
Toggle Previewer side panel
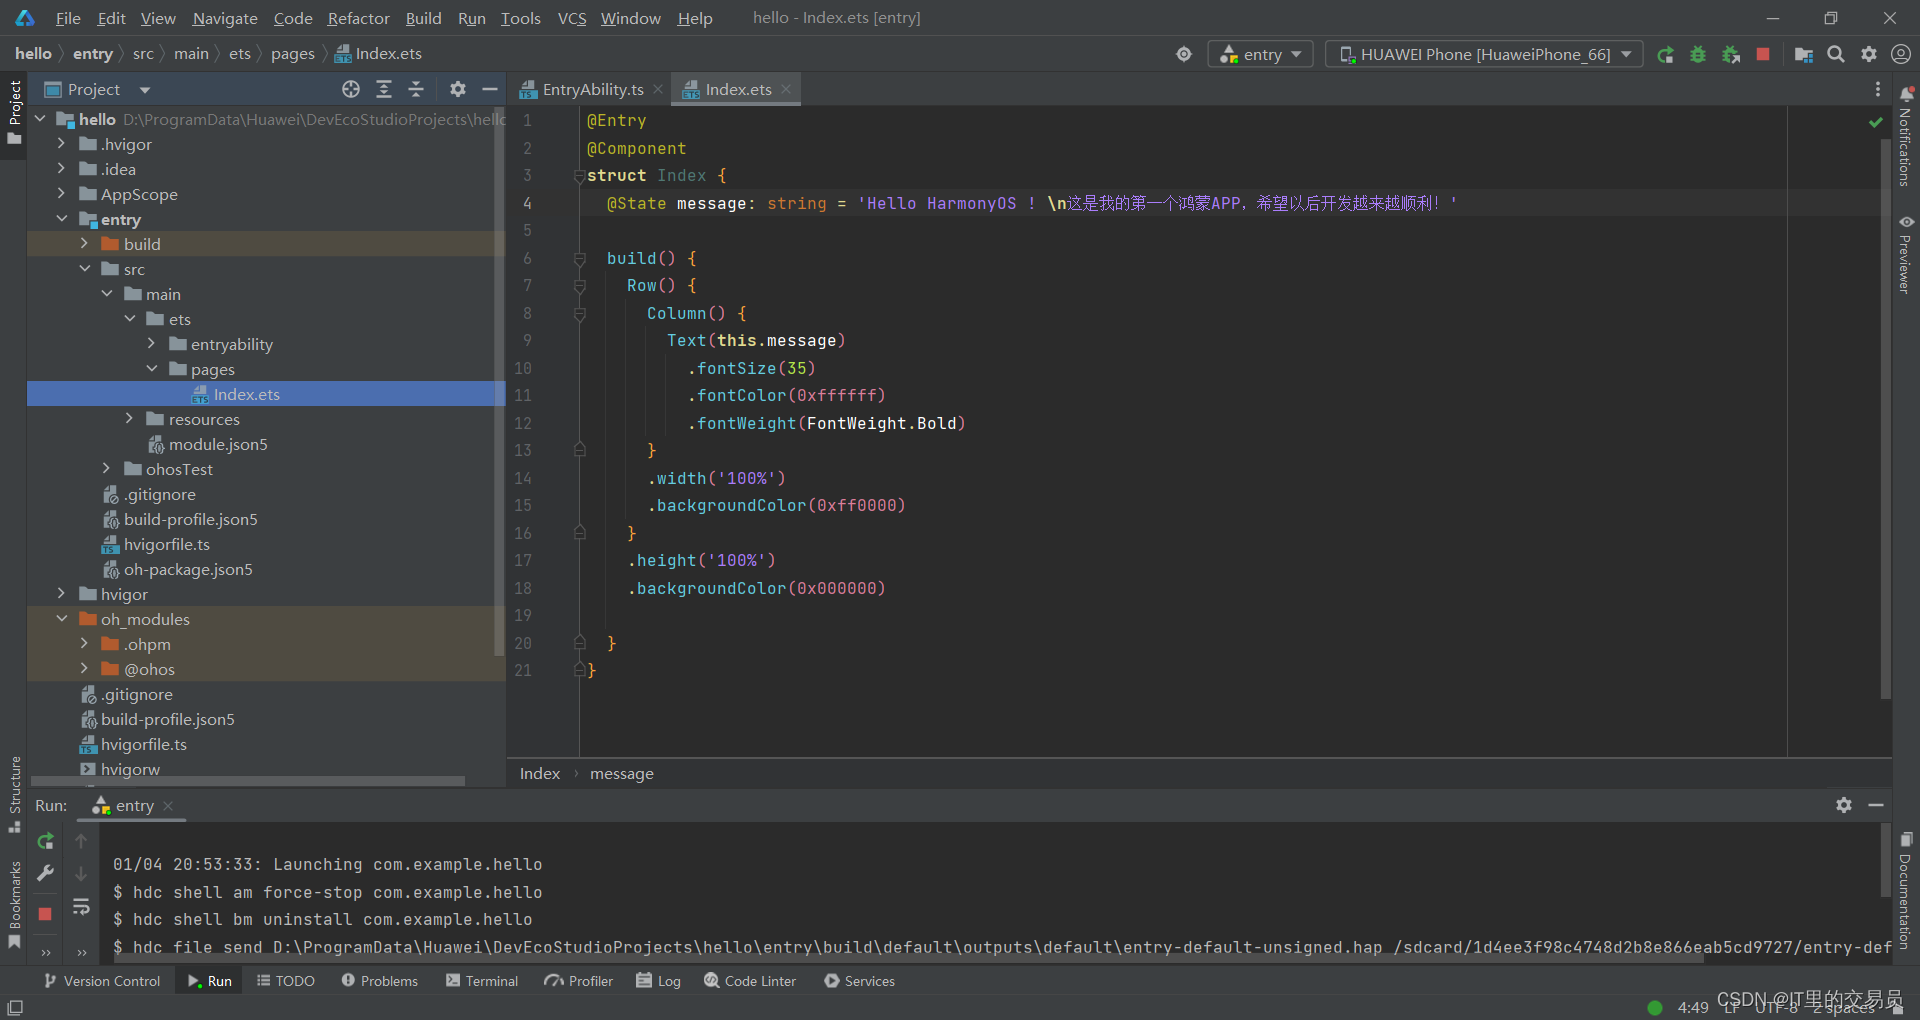point(1905,254)
